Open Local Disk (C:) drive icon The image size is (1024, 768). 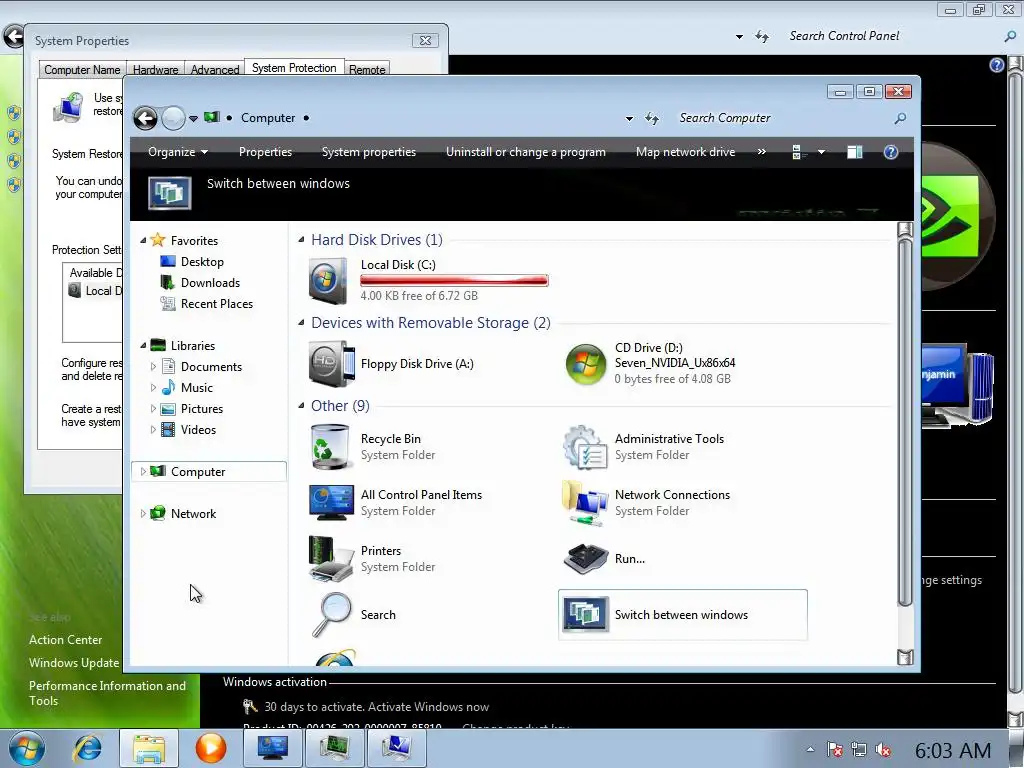point(328,281)
